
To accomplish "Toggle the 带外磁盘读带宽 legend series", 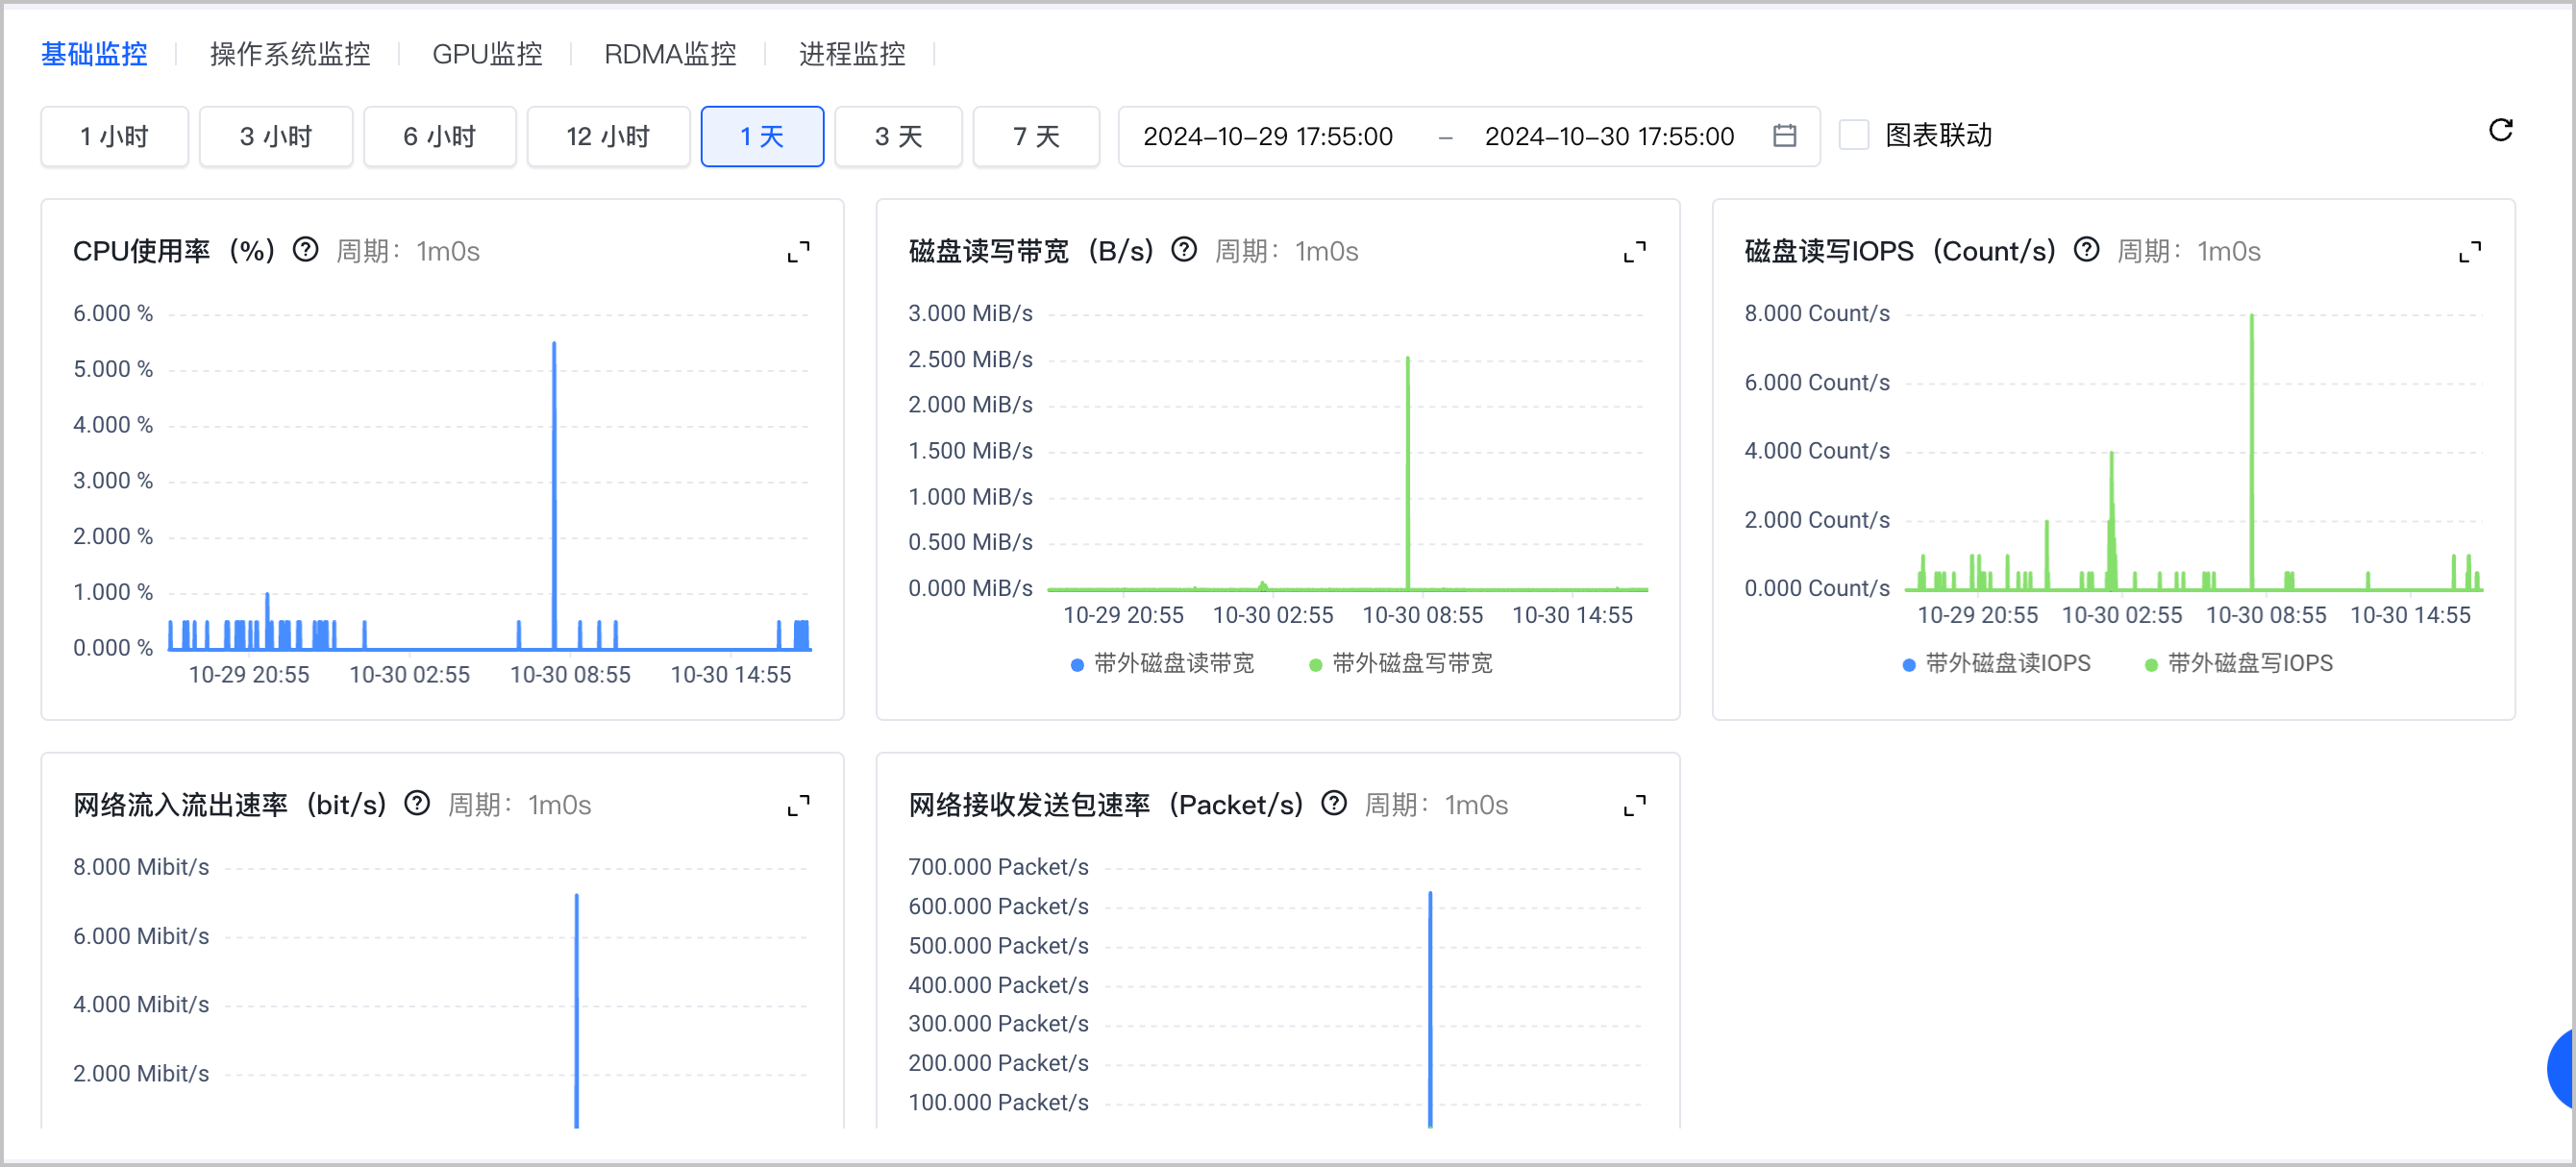I will click(1162, 664).
